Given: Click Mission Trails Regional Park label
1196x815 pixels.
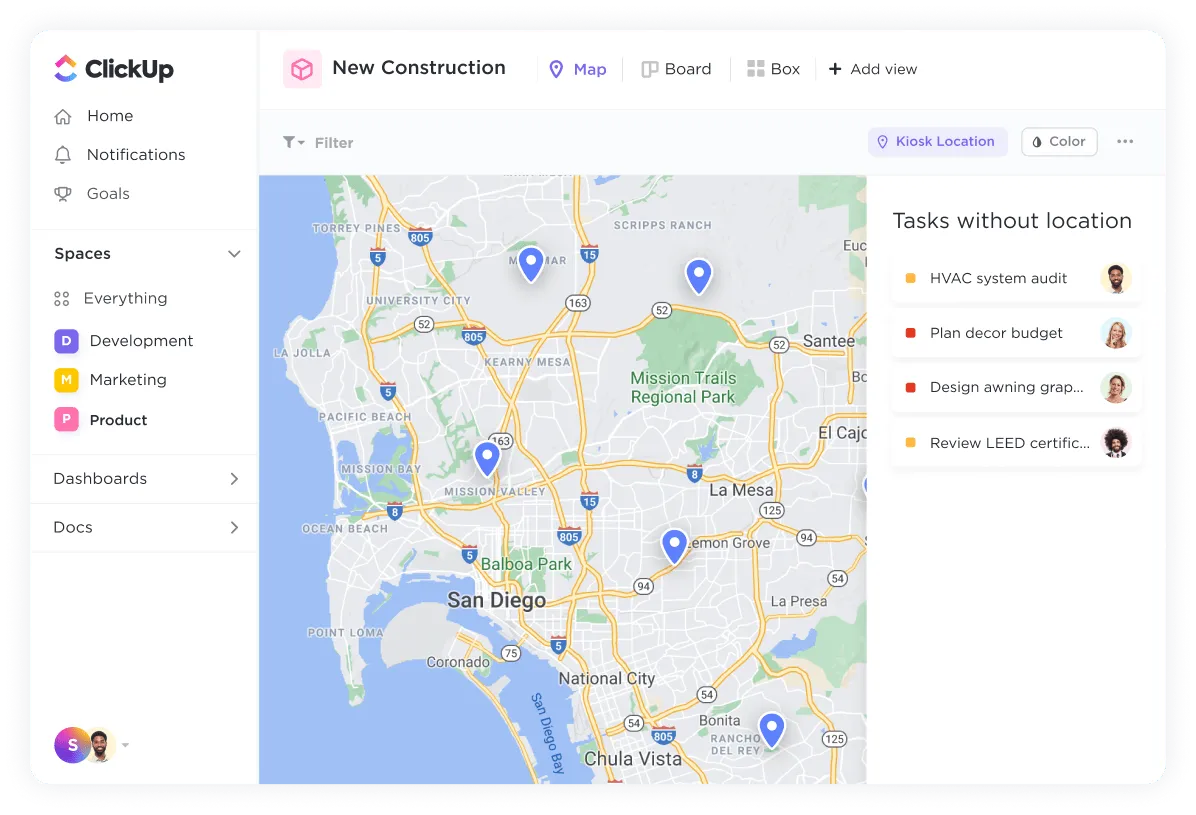Looking at the screenshot, I should [683, 388].
